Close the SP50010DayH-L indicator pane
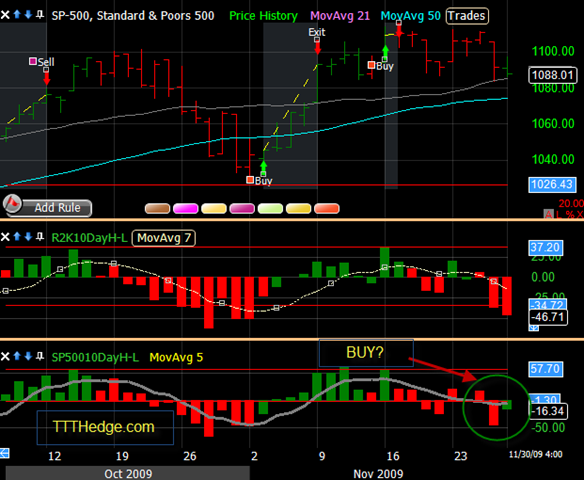 coord(5,356)
